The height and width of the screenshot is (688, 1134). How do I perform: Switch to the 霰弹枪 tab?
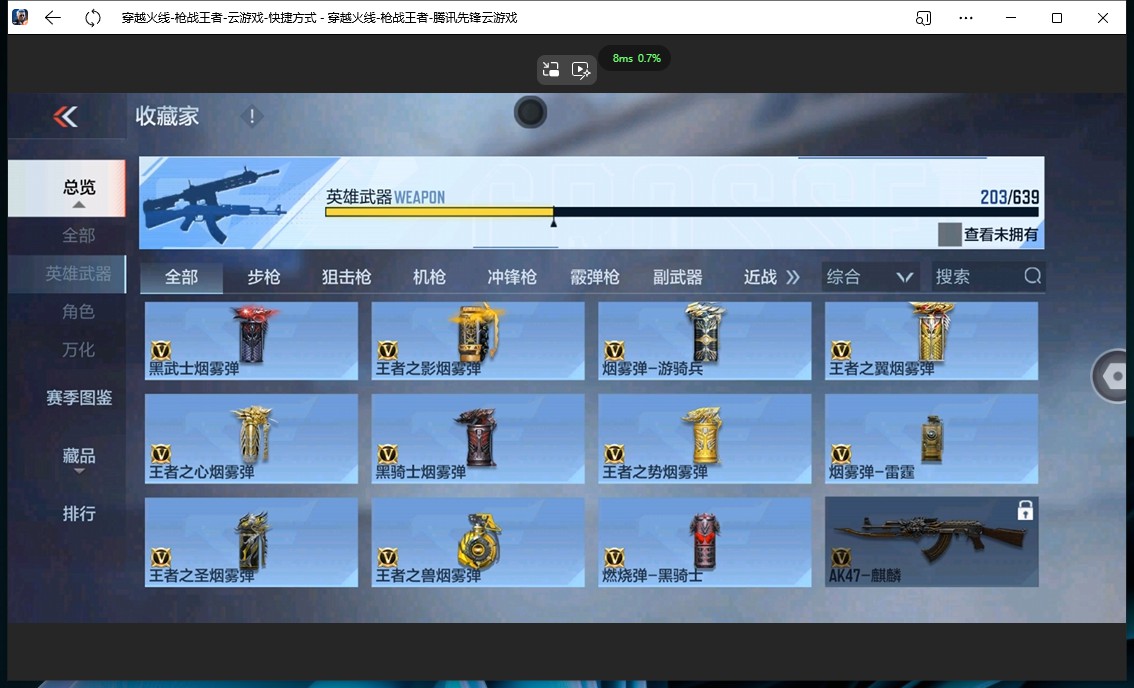point(594,277)
